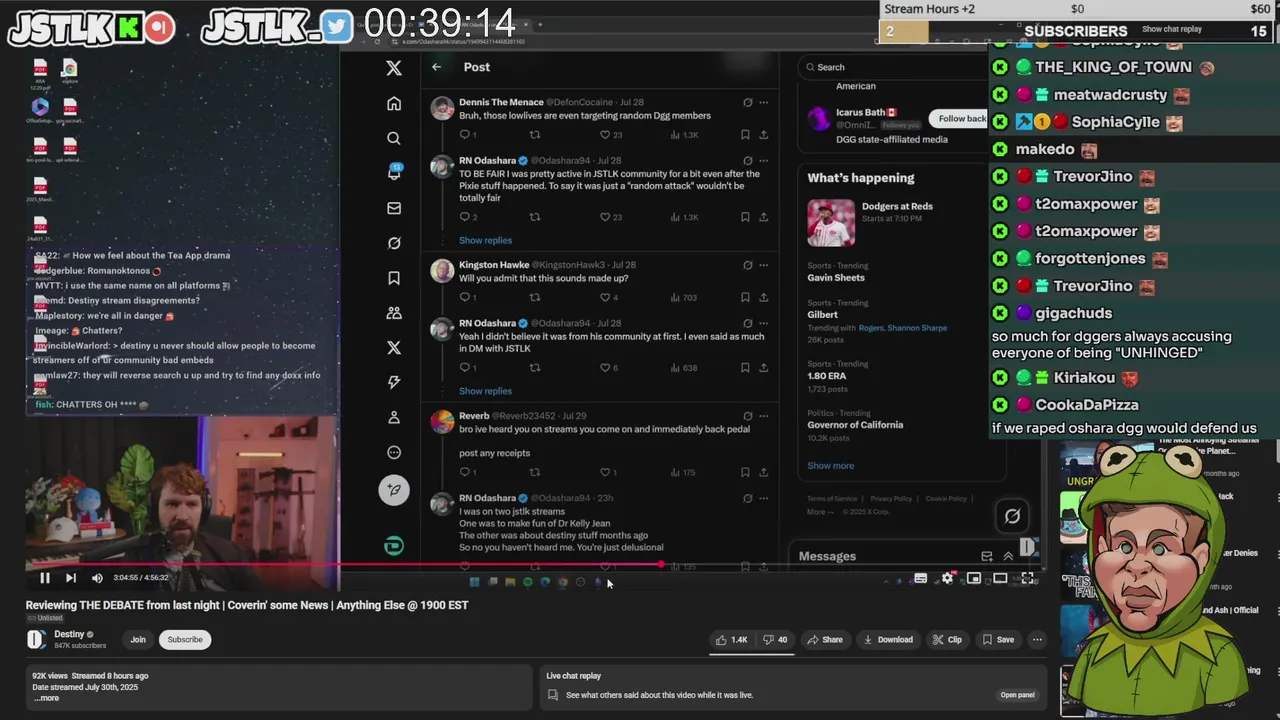This screenshot has height=720, width=1280.
Task: Open the Profile person icon in X sidebar
Action: click(394, 417)
